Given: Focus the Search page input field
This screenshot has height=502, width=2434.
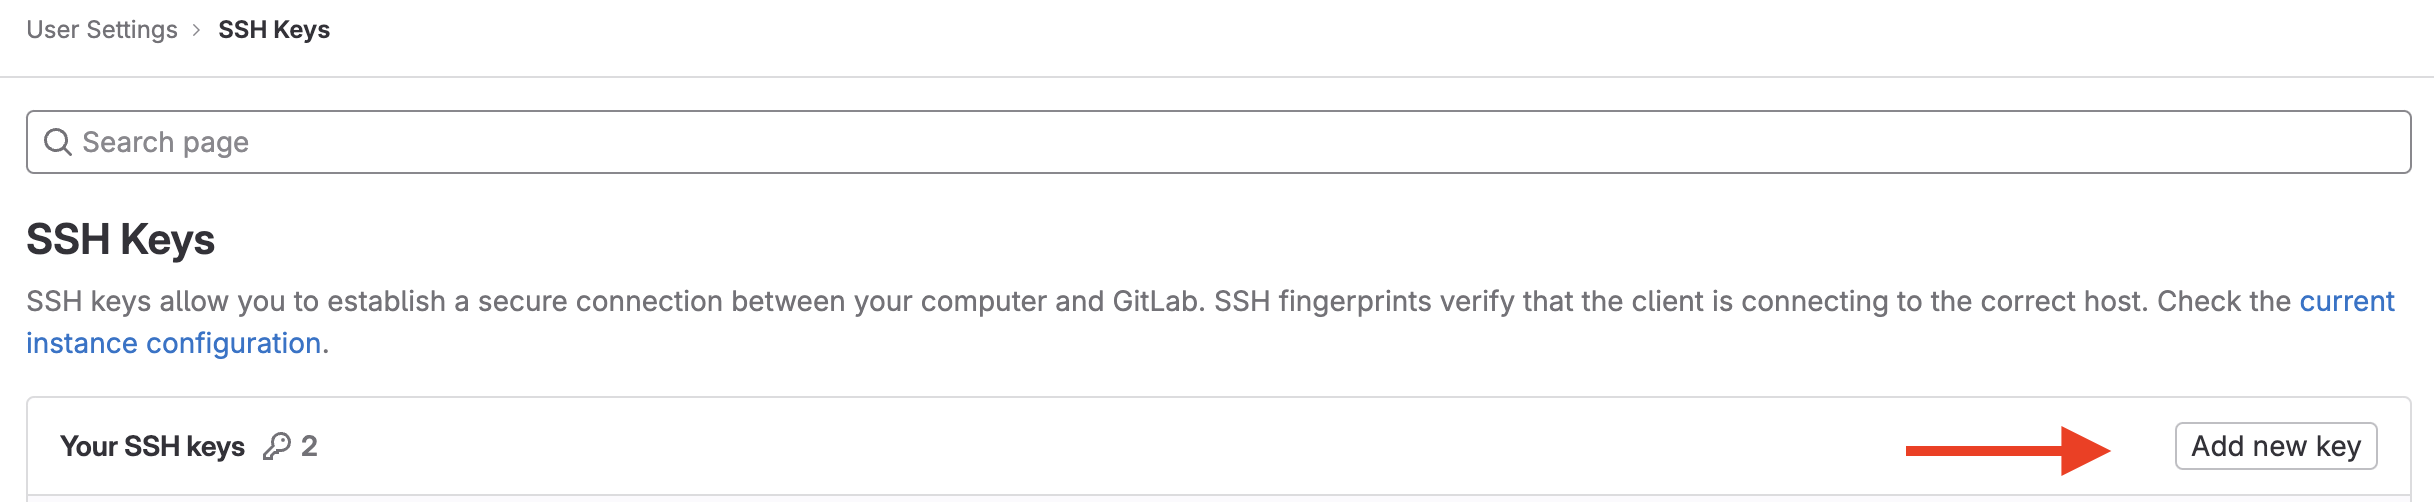Looking at the screenshot, I should click(1200, 142).
